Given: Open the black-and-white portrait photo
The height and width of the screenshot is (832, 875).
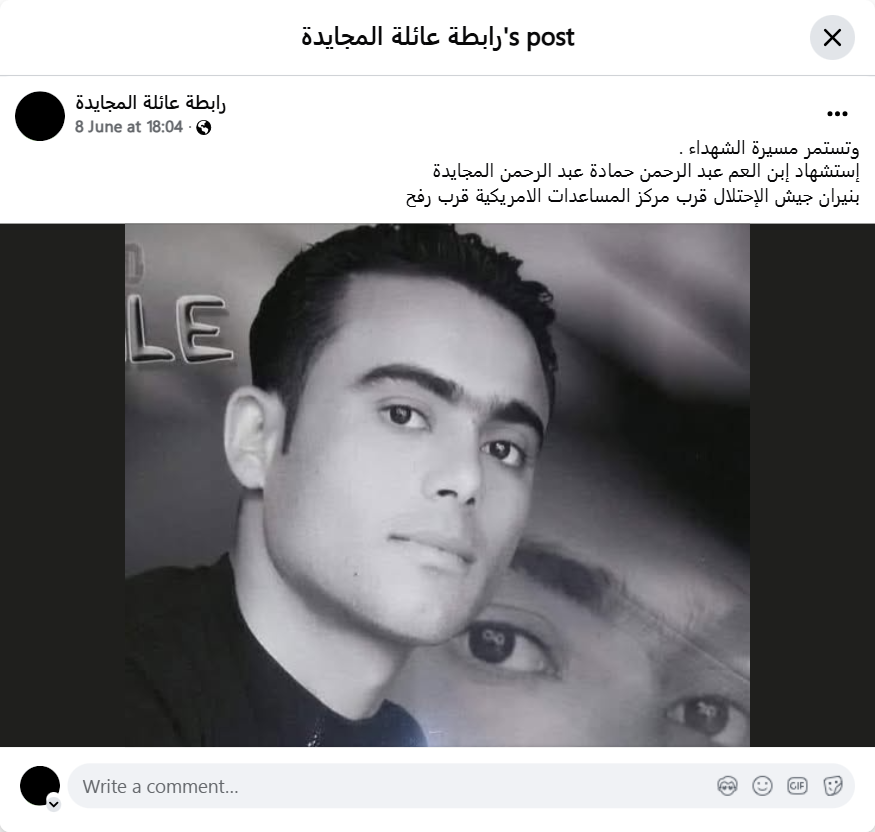Looking at the screenshot, I should click(x=437, y=485).
